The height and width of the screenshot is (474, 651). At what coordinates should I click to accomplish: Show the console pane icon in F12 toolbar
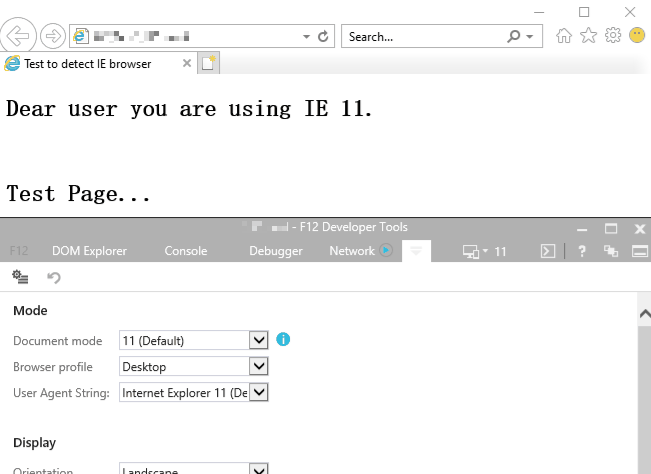coord(548,251)
